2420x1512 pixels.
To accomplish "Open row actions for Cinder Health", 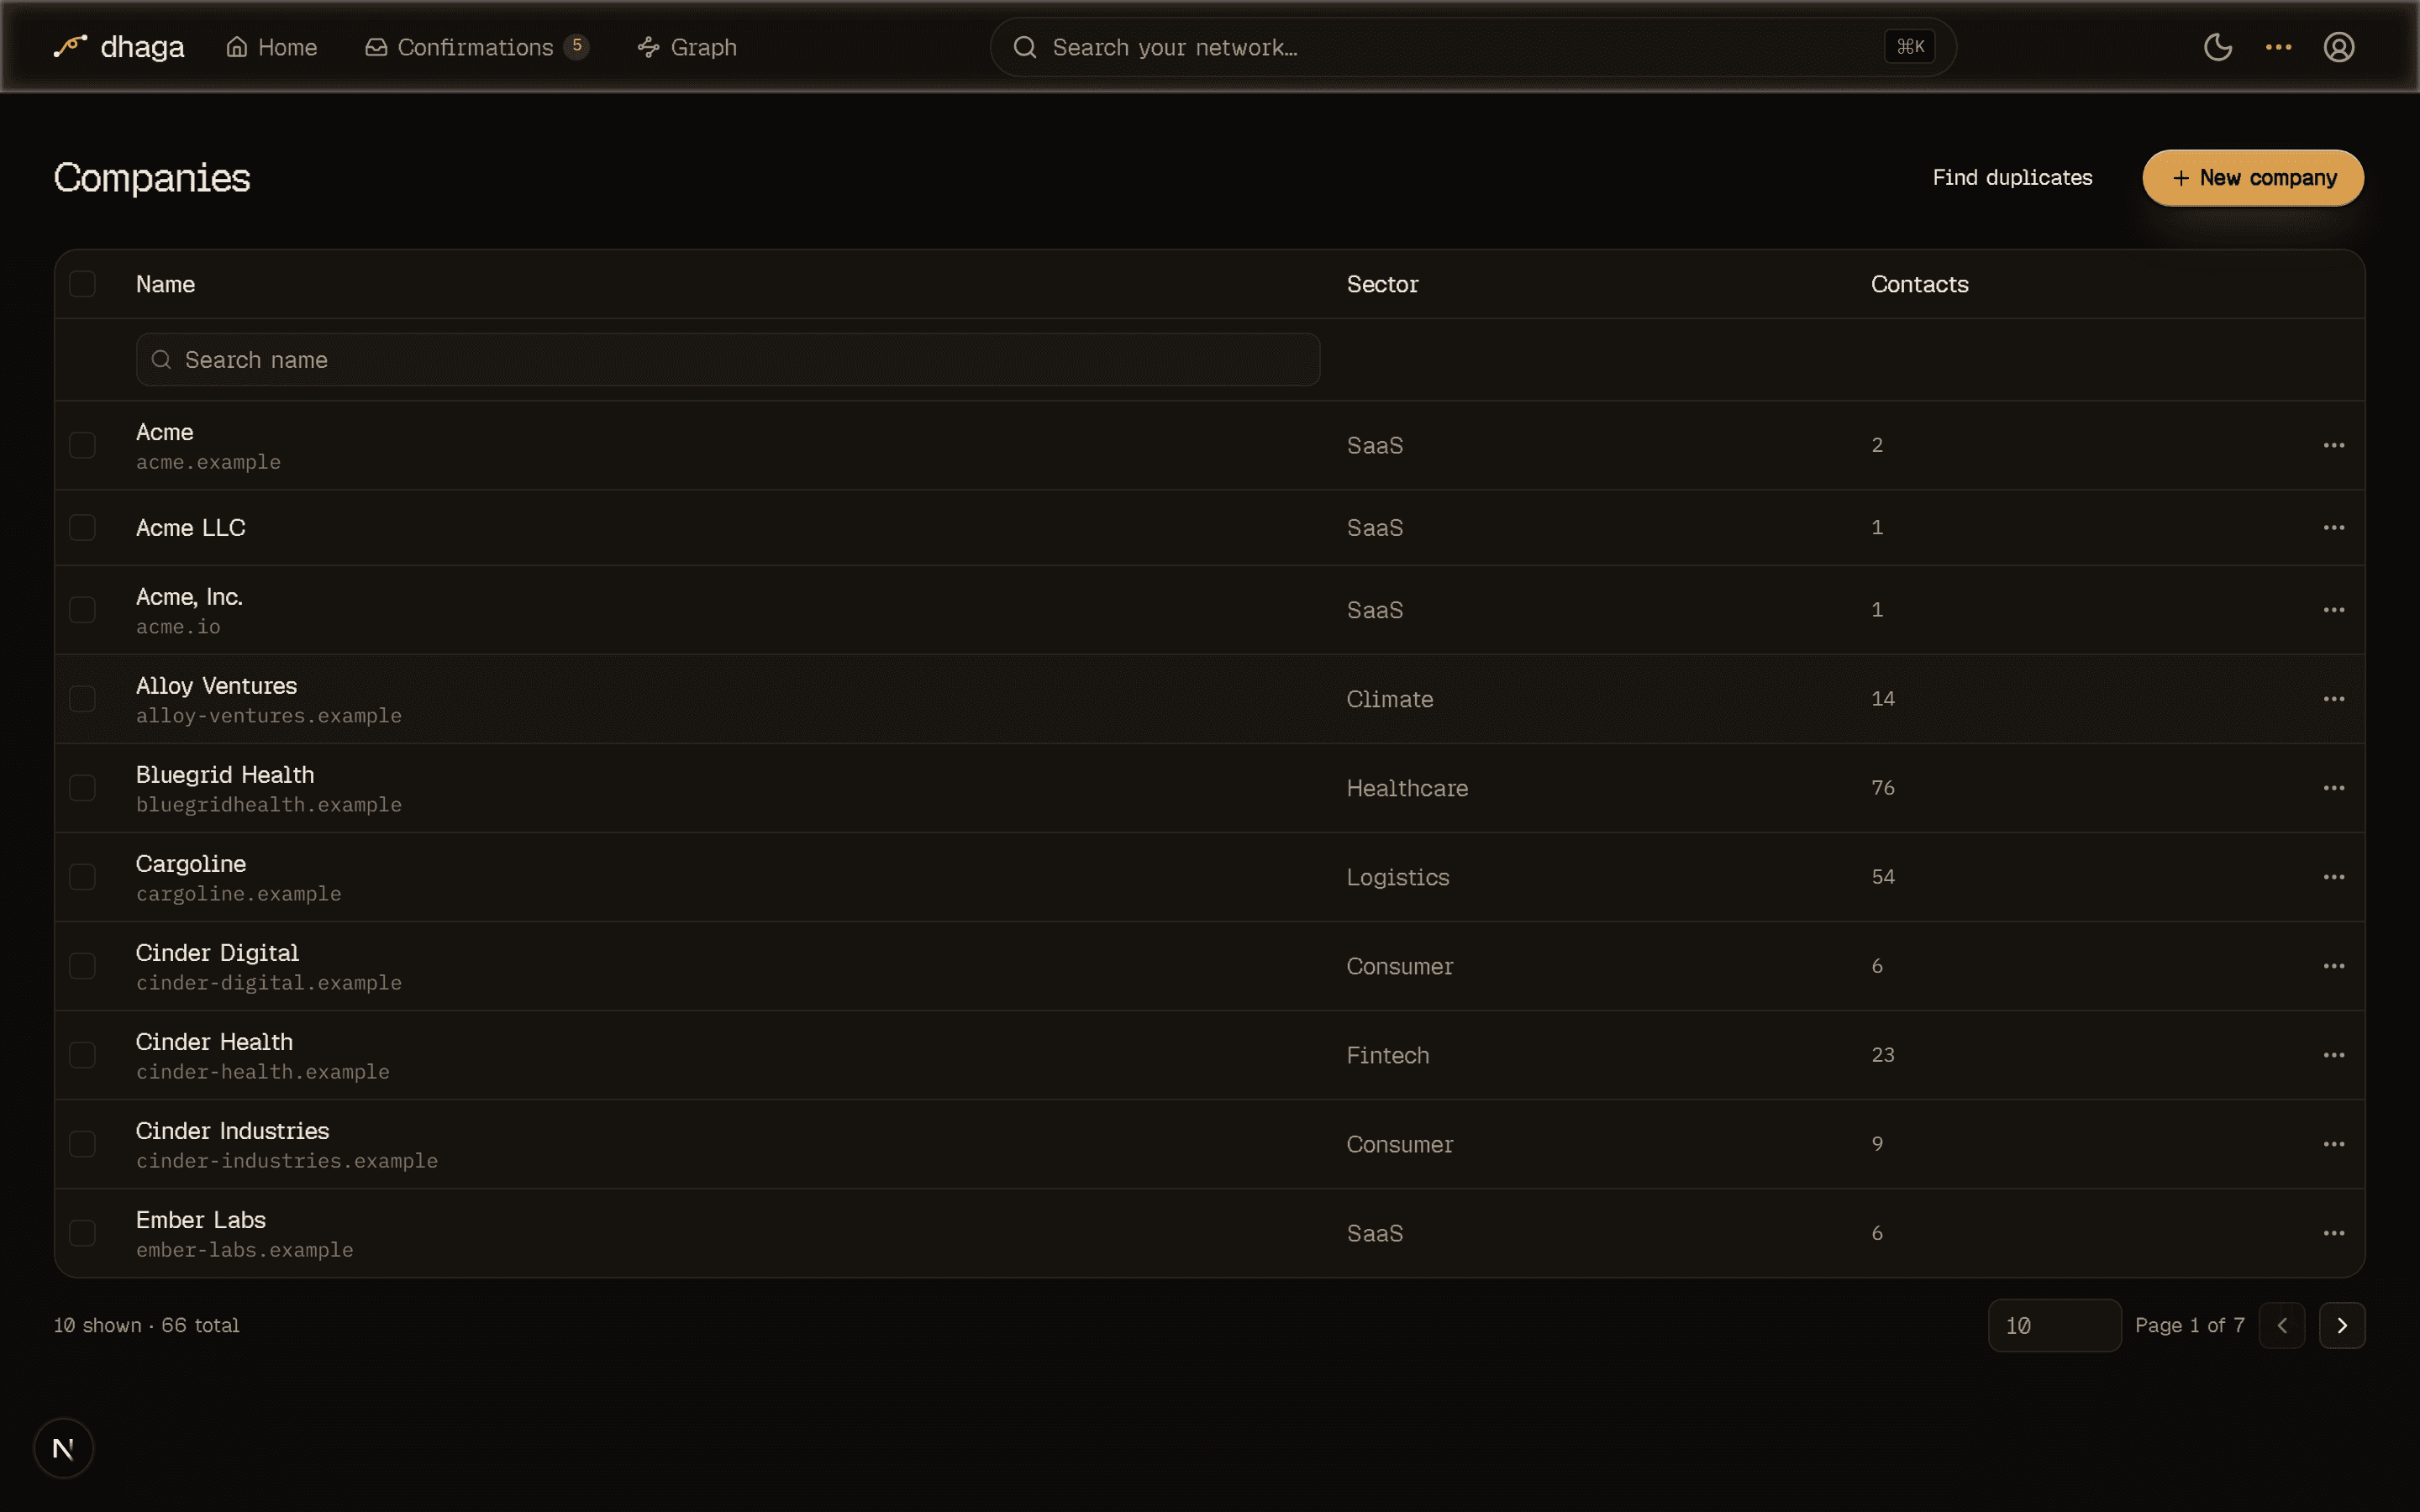I will (2333, 1055).
